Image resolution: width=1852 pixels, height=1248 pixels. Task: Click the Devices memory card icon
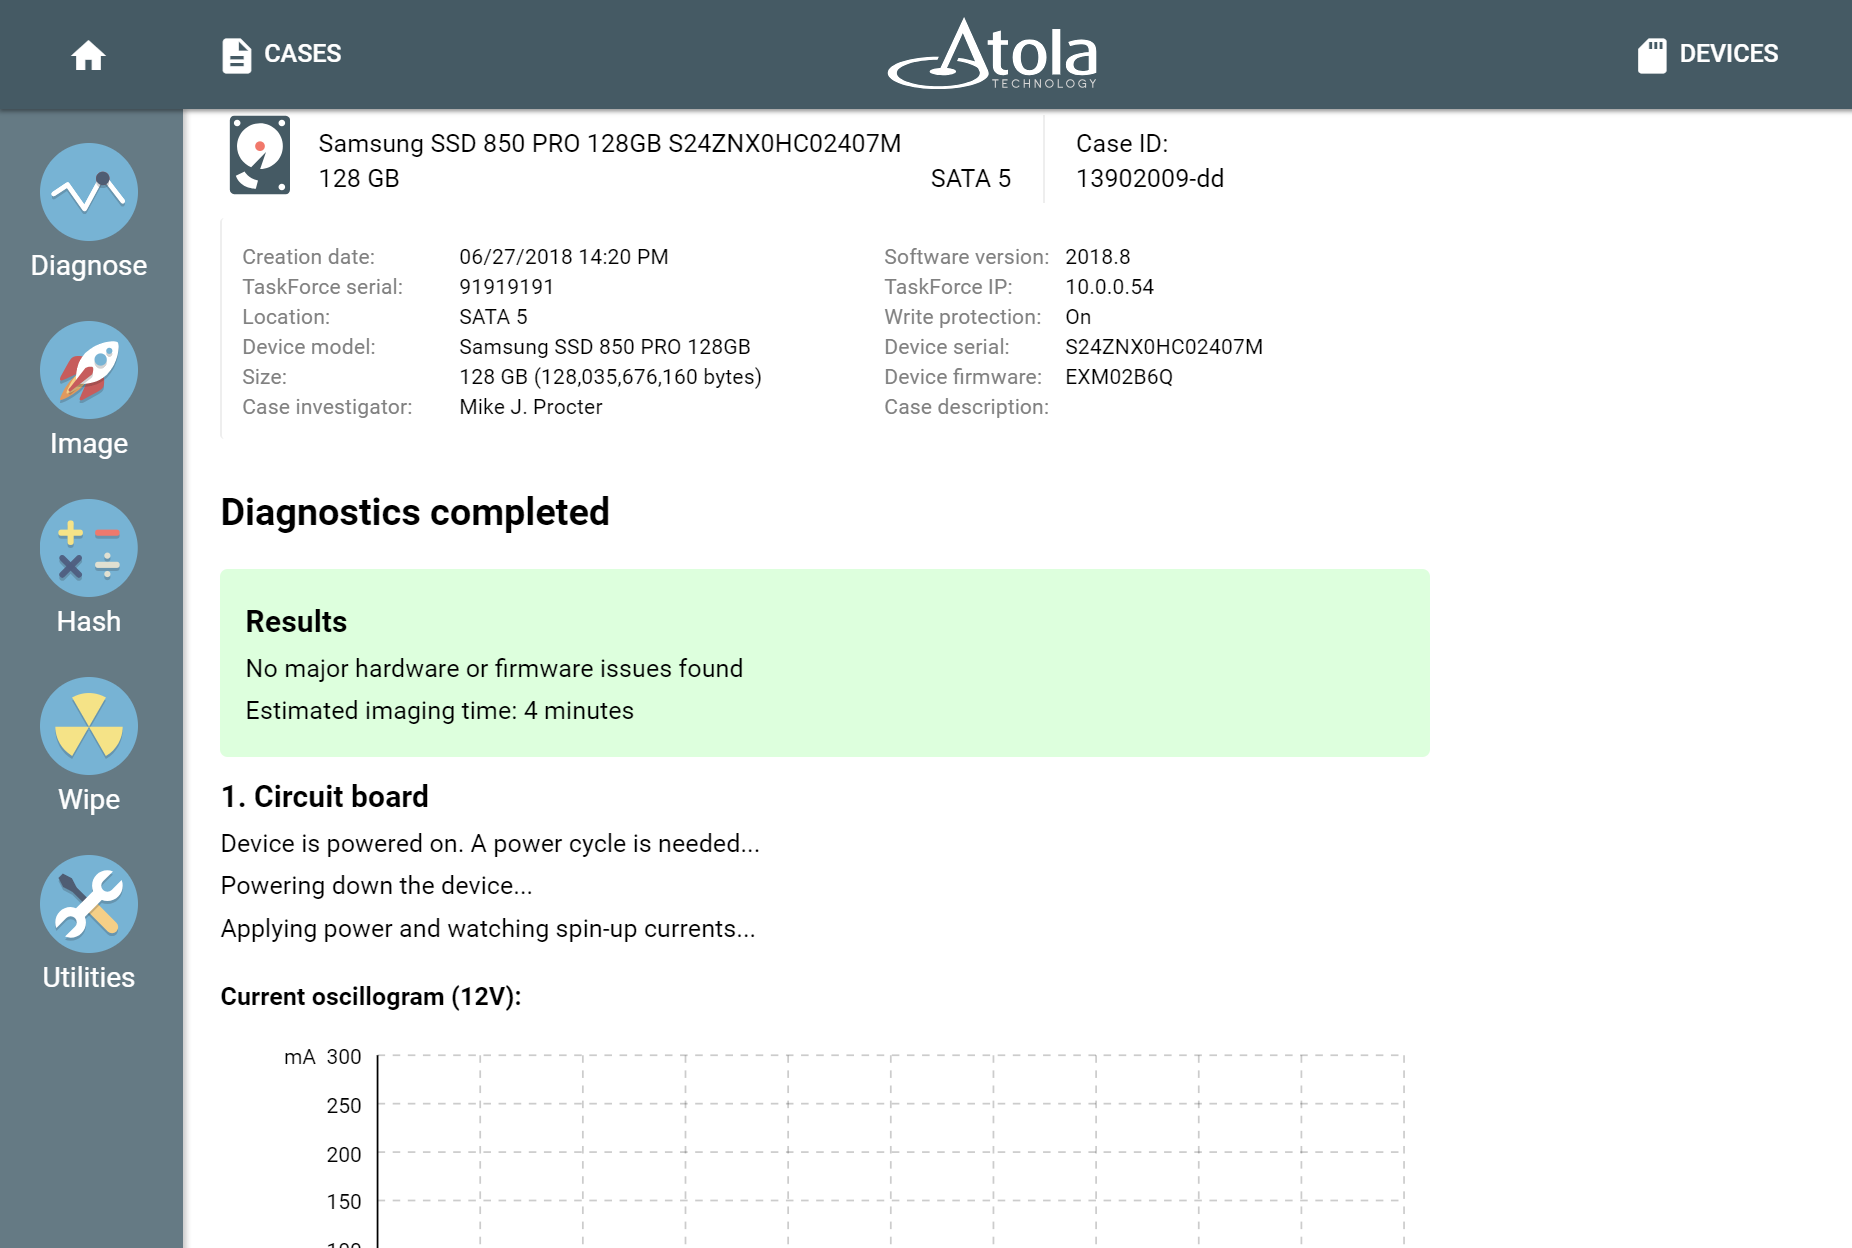tap(1654, 53)
